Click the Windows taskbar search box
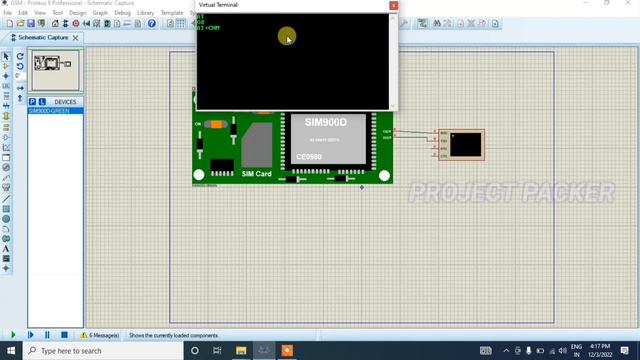This screenshot has height=360, width=640. (x=103, y=351)
